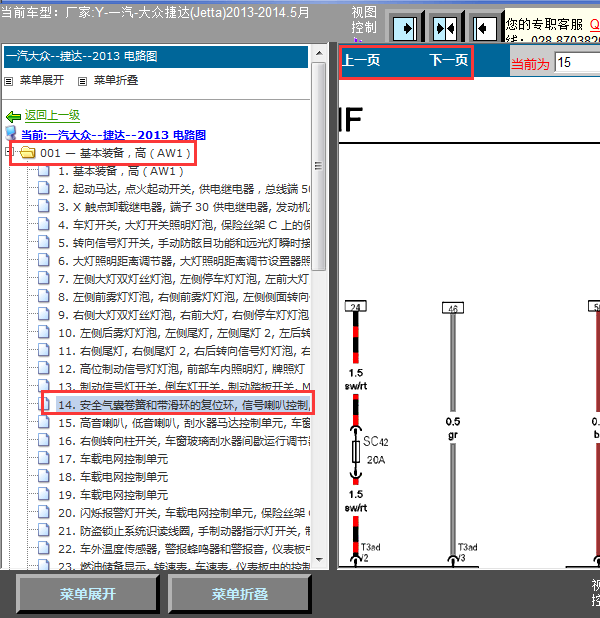Open item 12. 高位制动信号灯灯泡
The width and height of the screenshot is (600, 618).
coord(181,369)
